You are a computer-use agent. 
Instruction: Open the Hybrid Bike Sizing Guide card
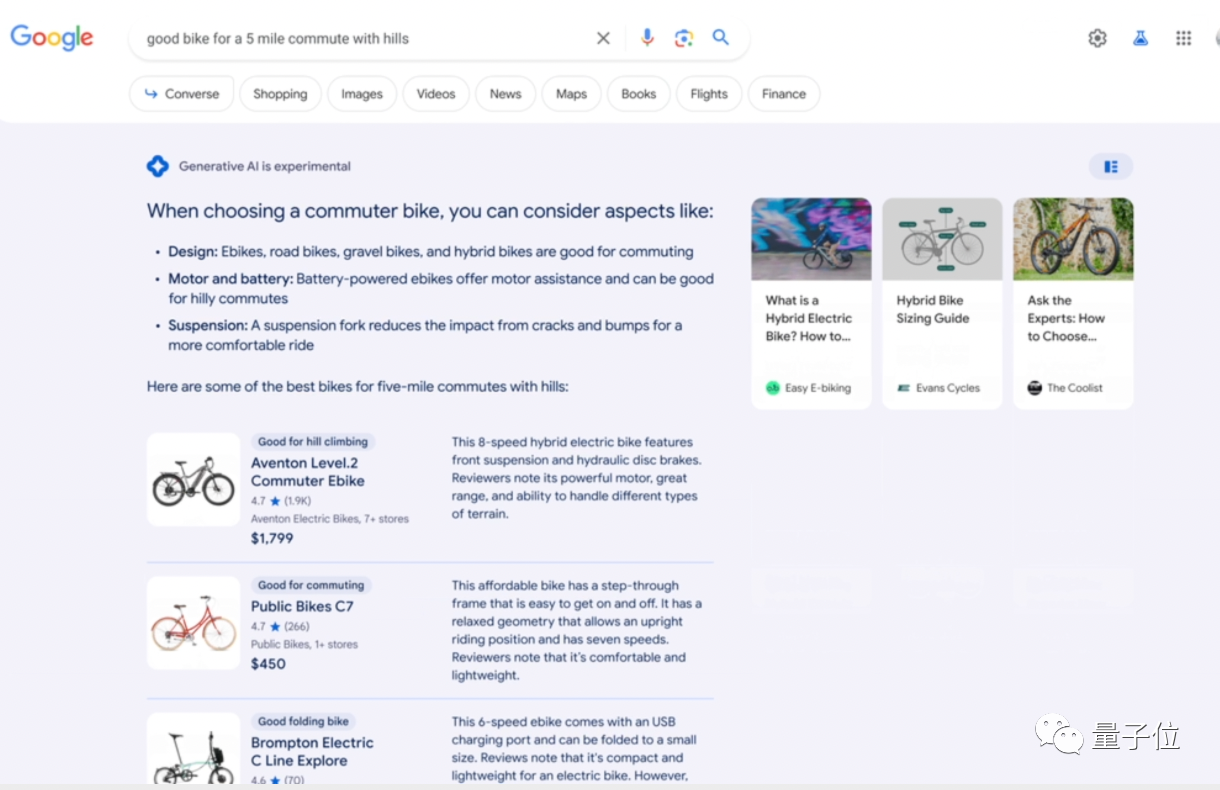[942, 303]
